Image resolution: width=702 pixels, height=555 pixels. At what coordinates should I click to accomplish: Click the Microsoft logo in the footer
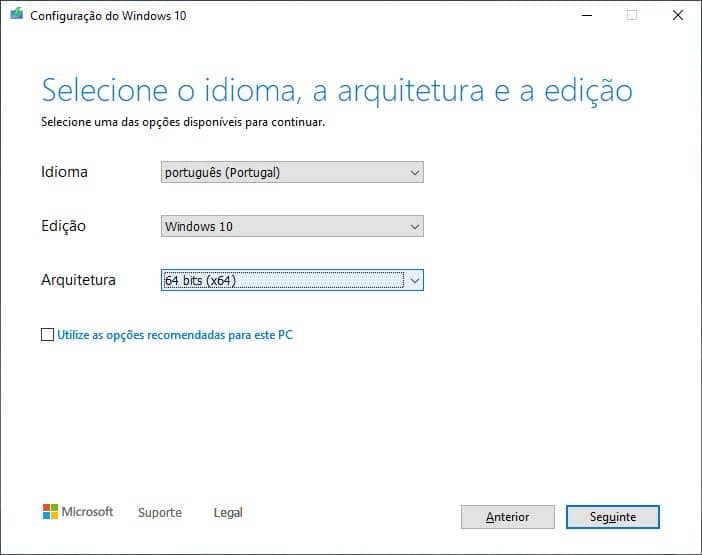78,512
